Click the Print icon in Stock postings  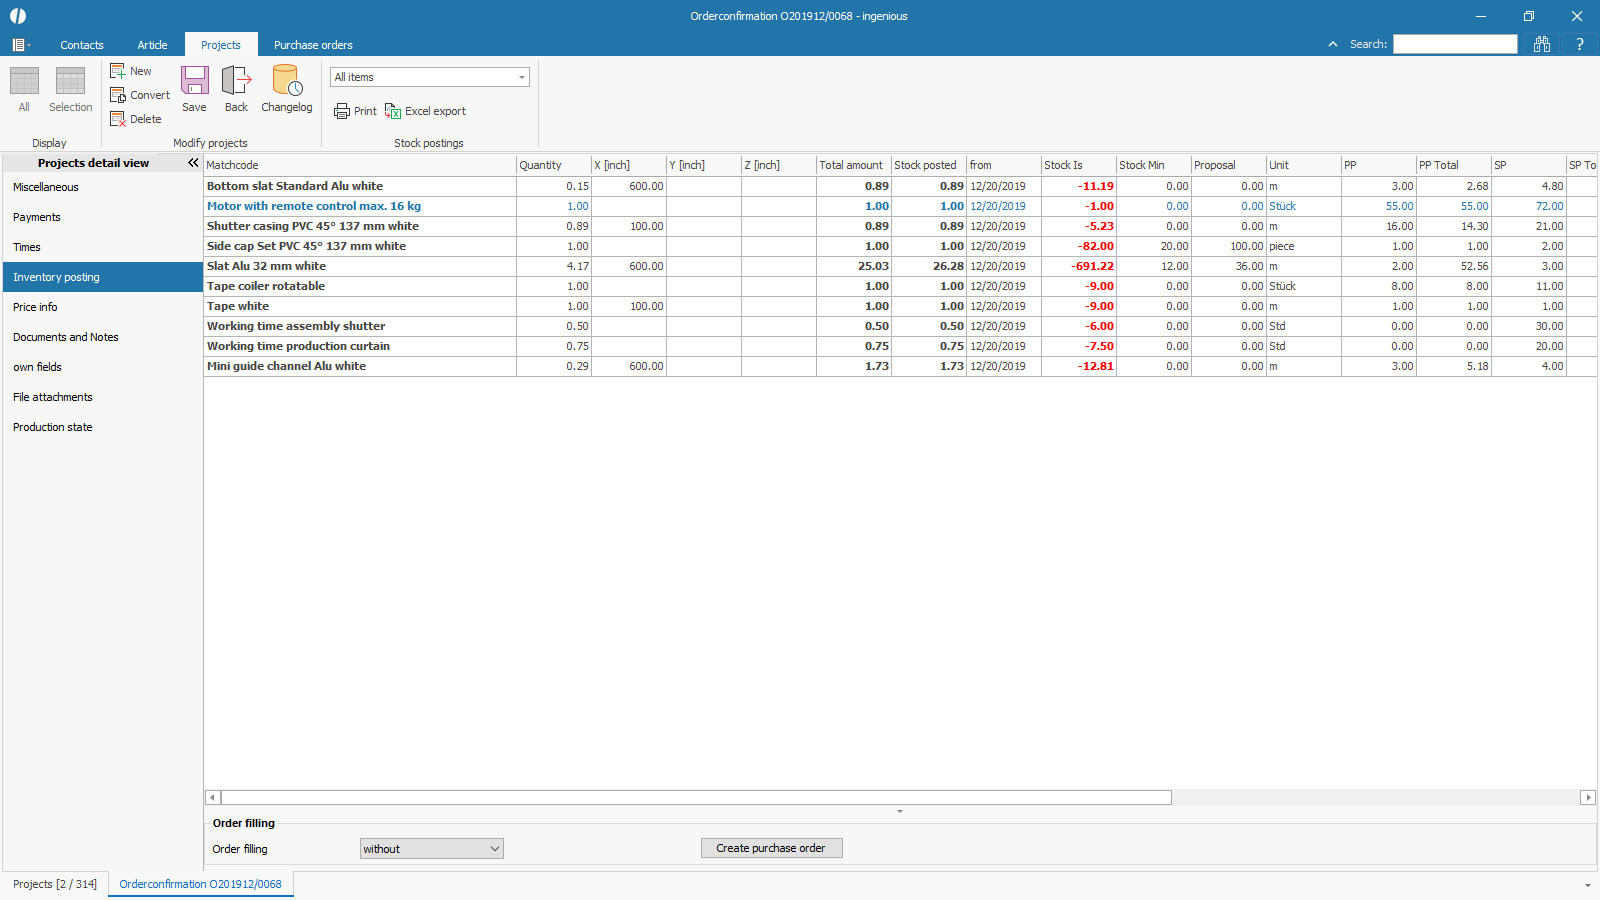pyautogui.click(x=343, y=111)
